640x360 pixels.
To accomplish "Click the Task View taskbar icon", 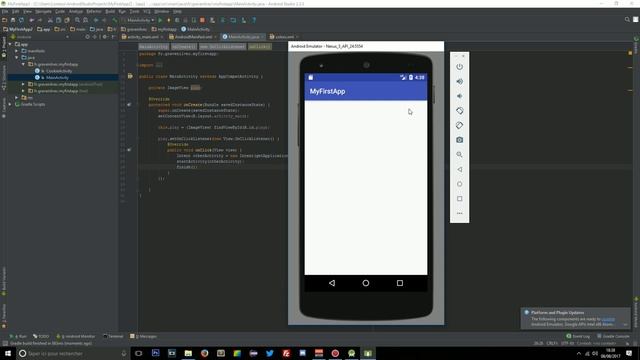I will pyautogui.click(x=139, y=353).
